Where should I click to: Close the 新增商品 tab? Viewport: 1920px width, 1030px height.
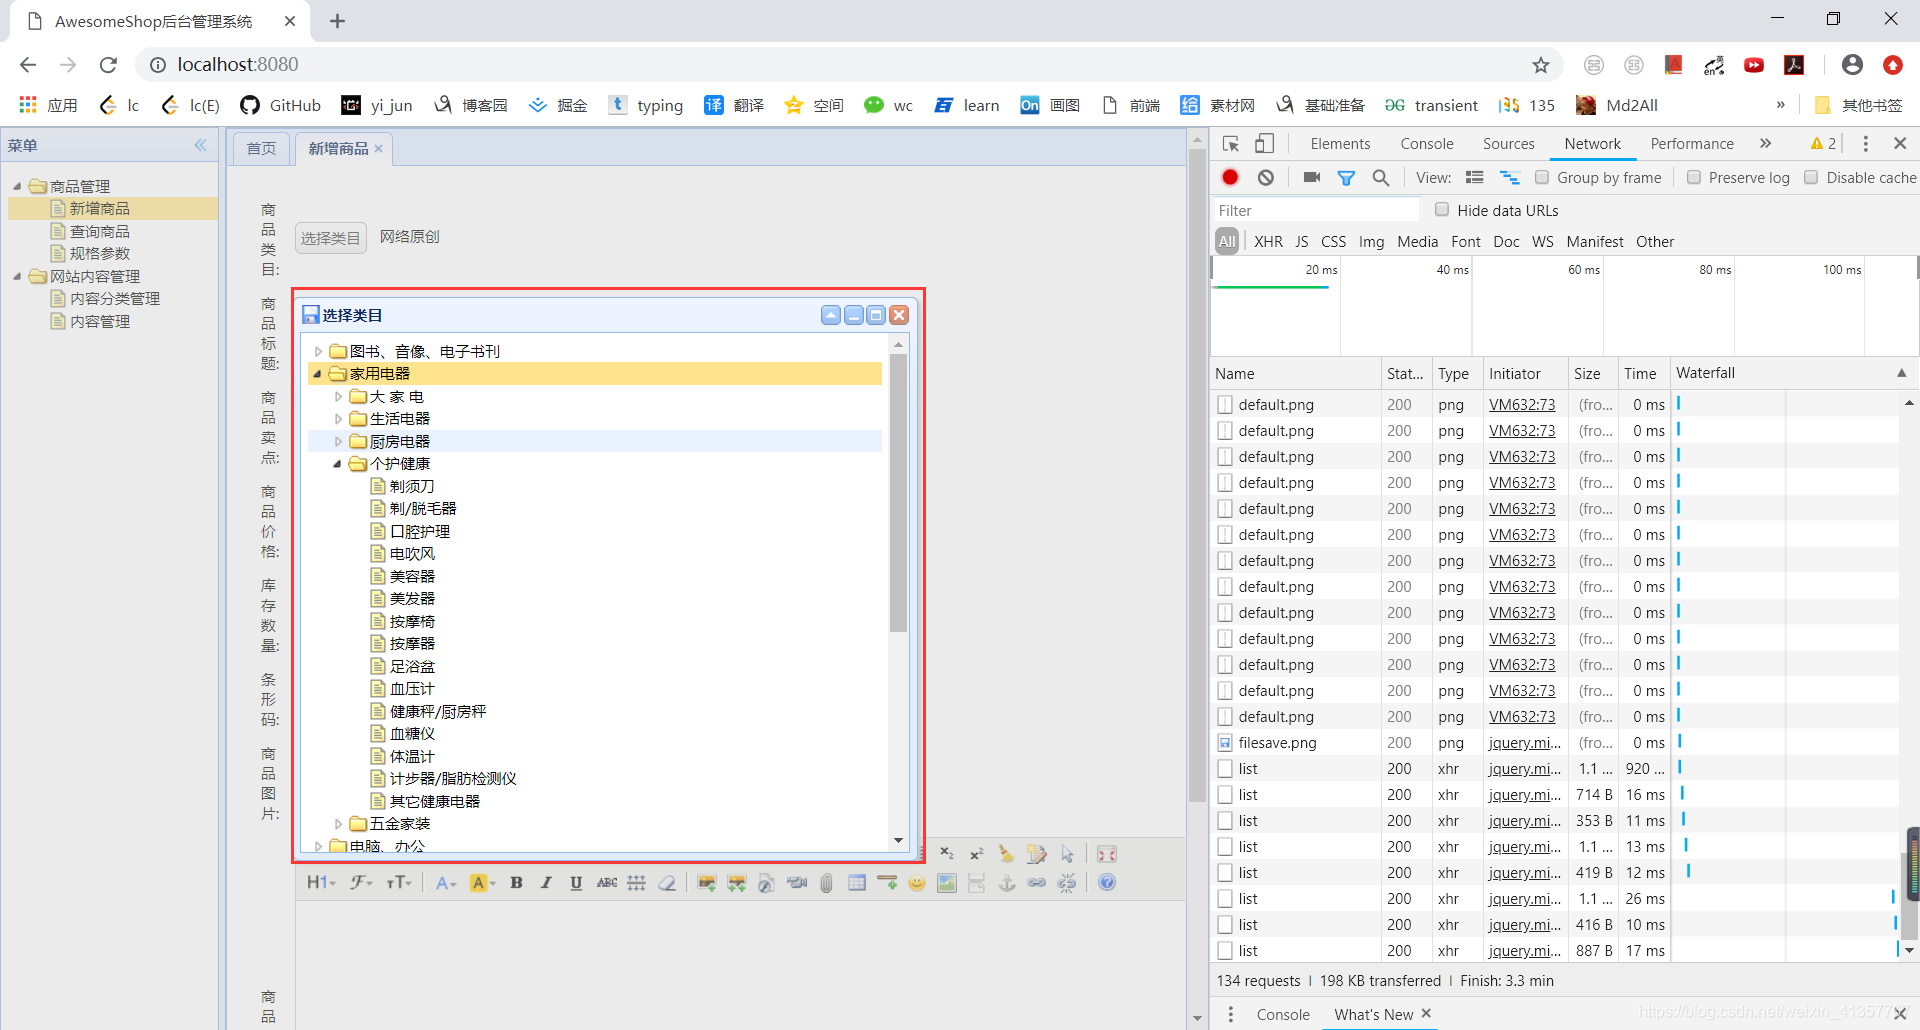click(x=379, y=148)
